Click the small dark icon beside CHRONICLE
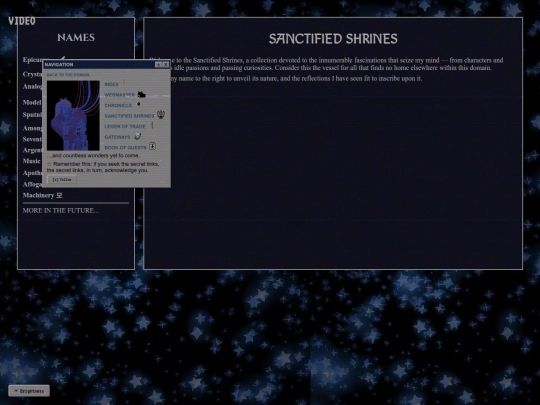 [x=138, y=104]
